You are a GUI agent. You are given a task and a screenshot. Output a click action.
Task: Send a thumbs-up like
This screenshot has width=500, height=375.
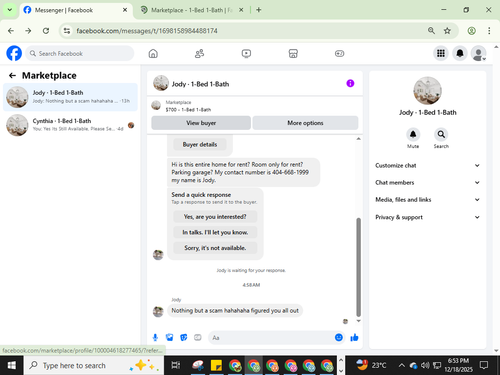point(354,338)
